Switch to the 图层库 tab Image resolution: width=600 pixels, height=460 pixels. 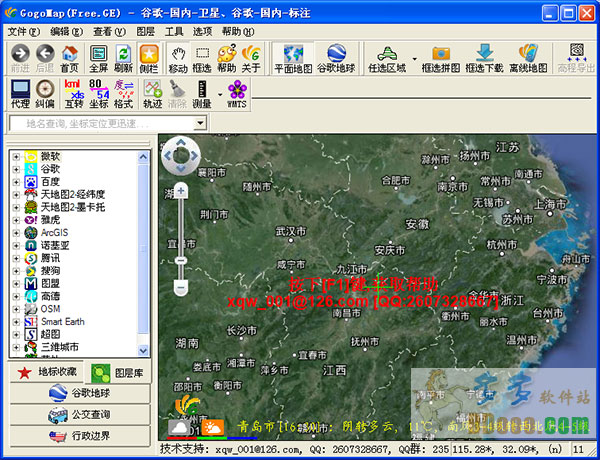(118, 373)
